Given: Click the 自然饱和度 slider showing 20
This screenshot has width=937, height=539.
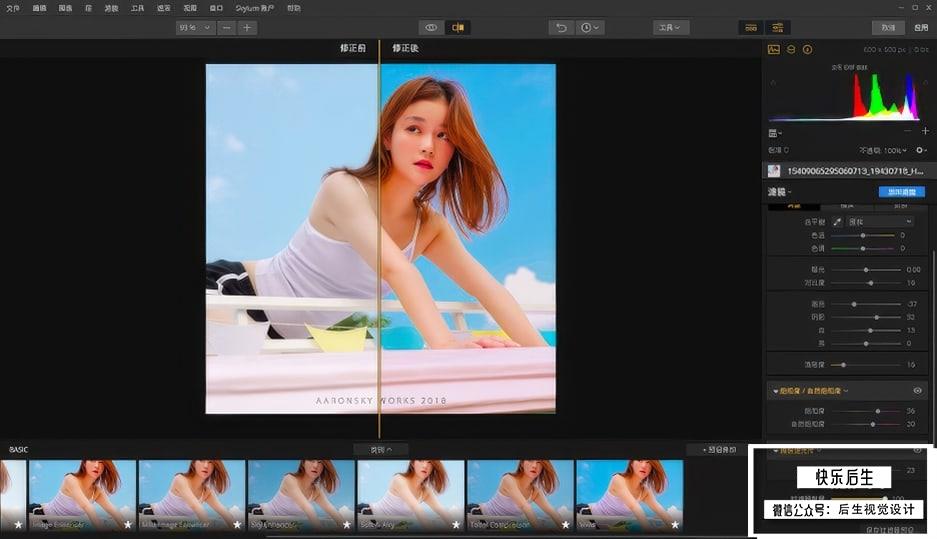Looking at the screenshot, I should [x=866, y=424].
